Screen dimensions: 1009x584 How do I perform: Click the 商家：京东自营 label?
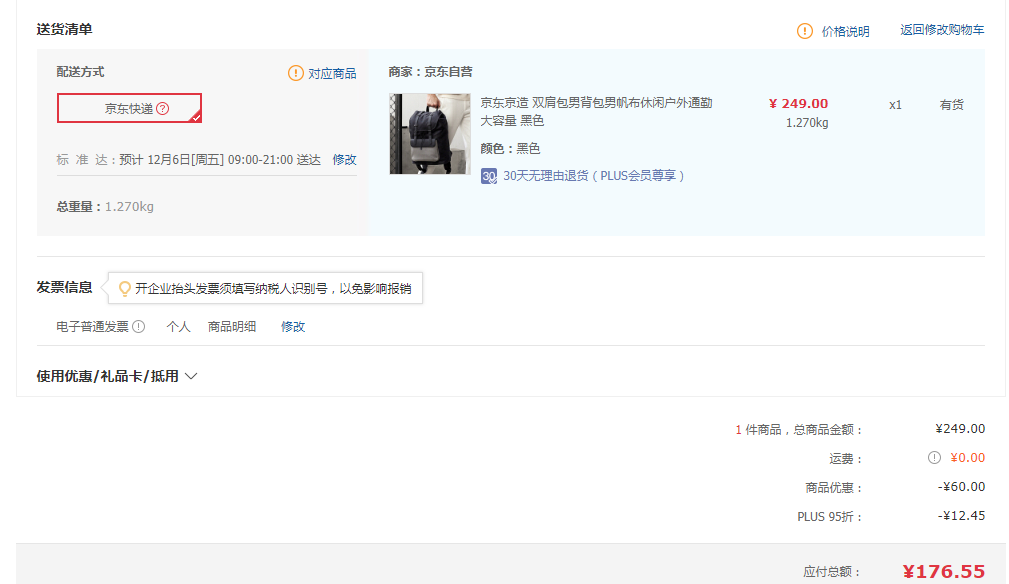[430, 71]
